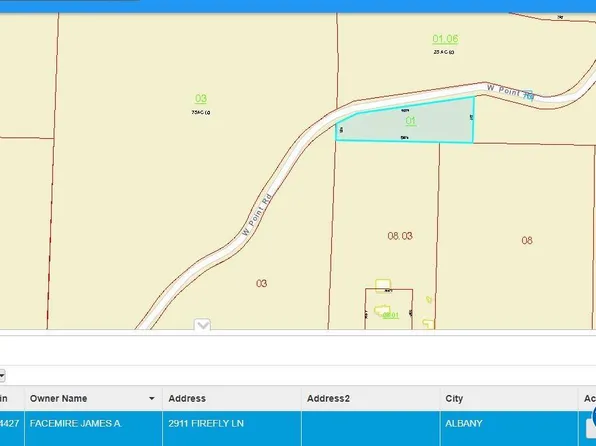
Task: Select the 2911 FIREFLY LN cell
Action: click(232, 428)
